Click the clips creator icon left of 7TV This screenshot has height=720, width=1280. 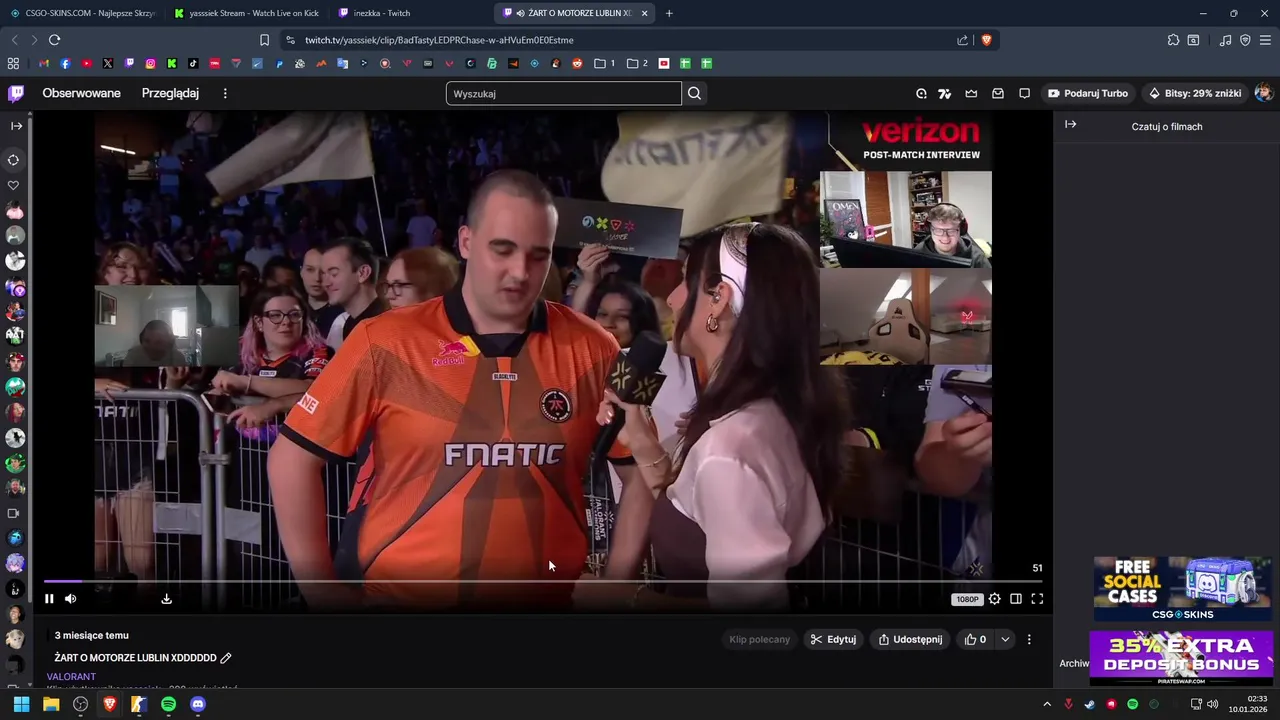(921, 94)
